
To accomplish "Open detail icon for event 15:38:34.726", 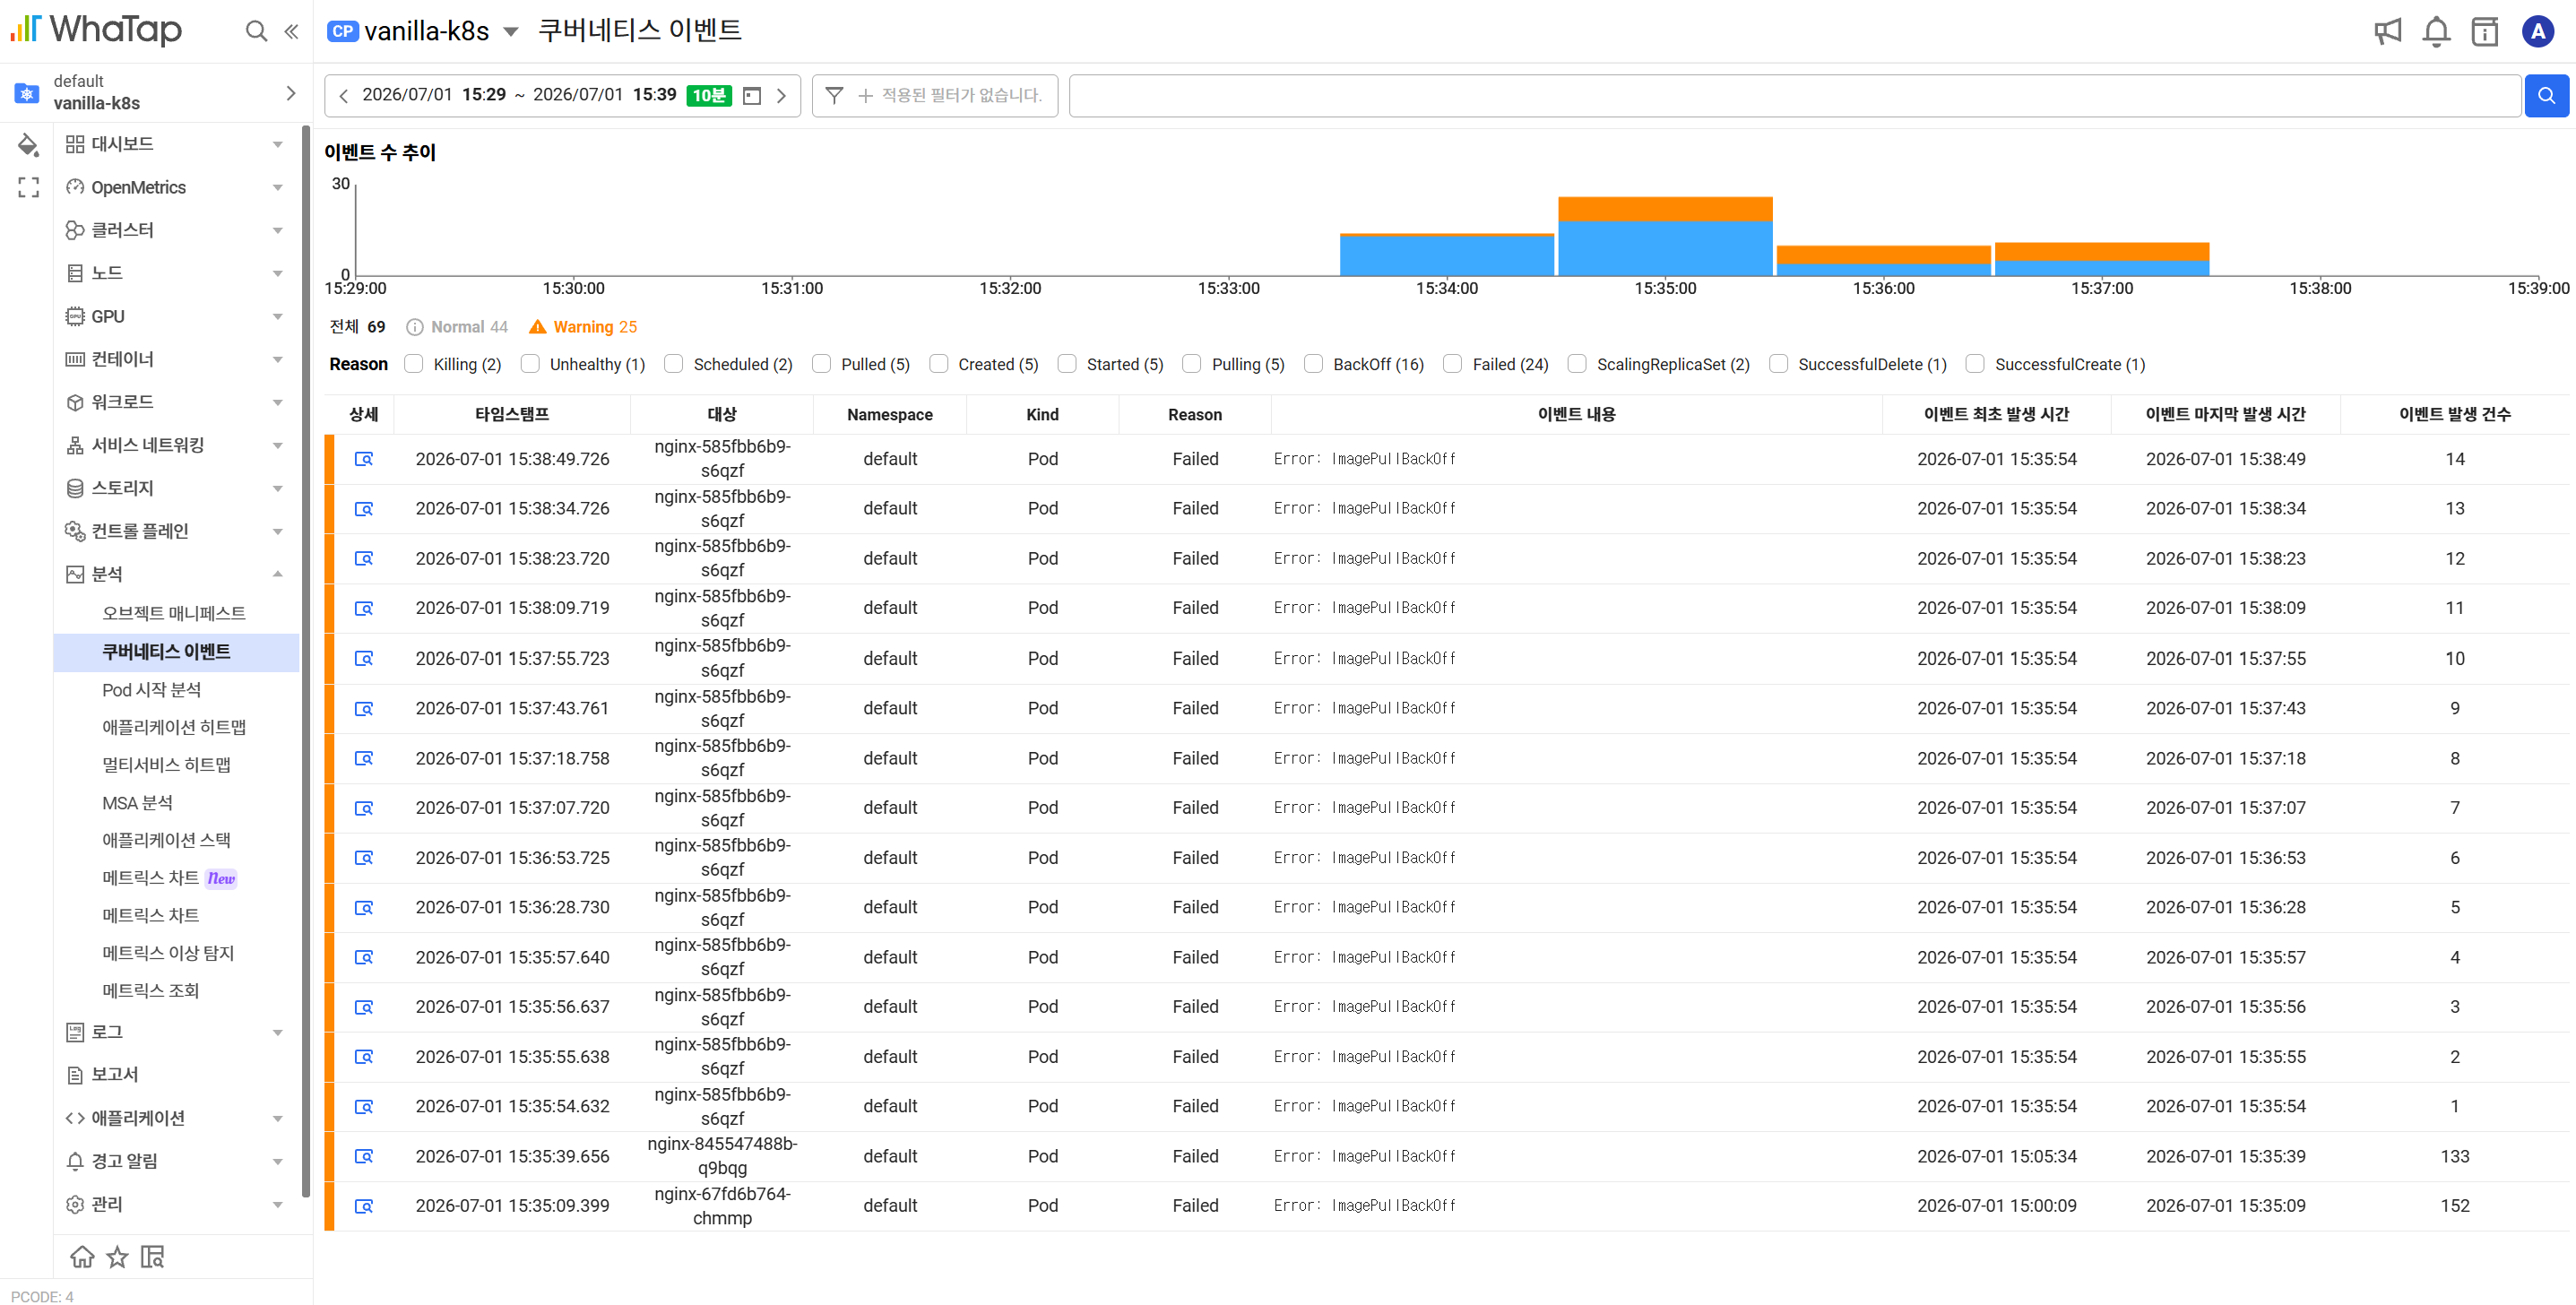I will (x=364, y=508).
